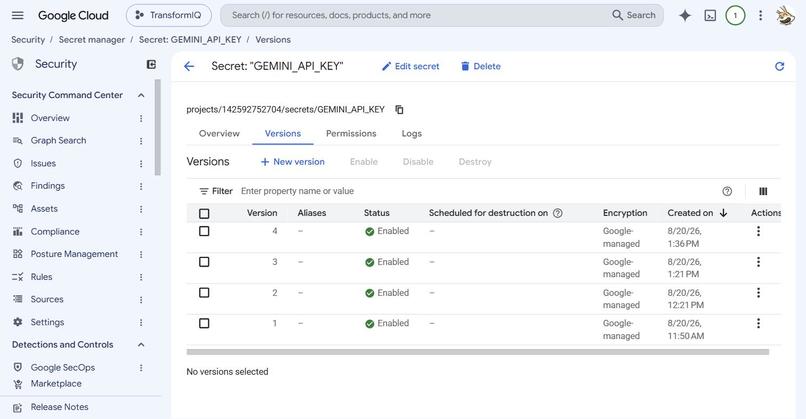Viewport: 806px width, 419px height.
Task: Collapse Security Command Center section
Action: click(x=141, y=96)
